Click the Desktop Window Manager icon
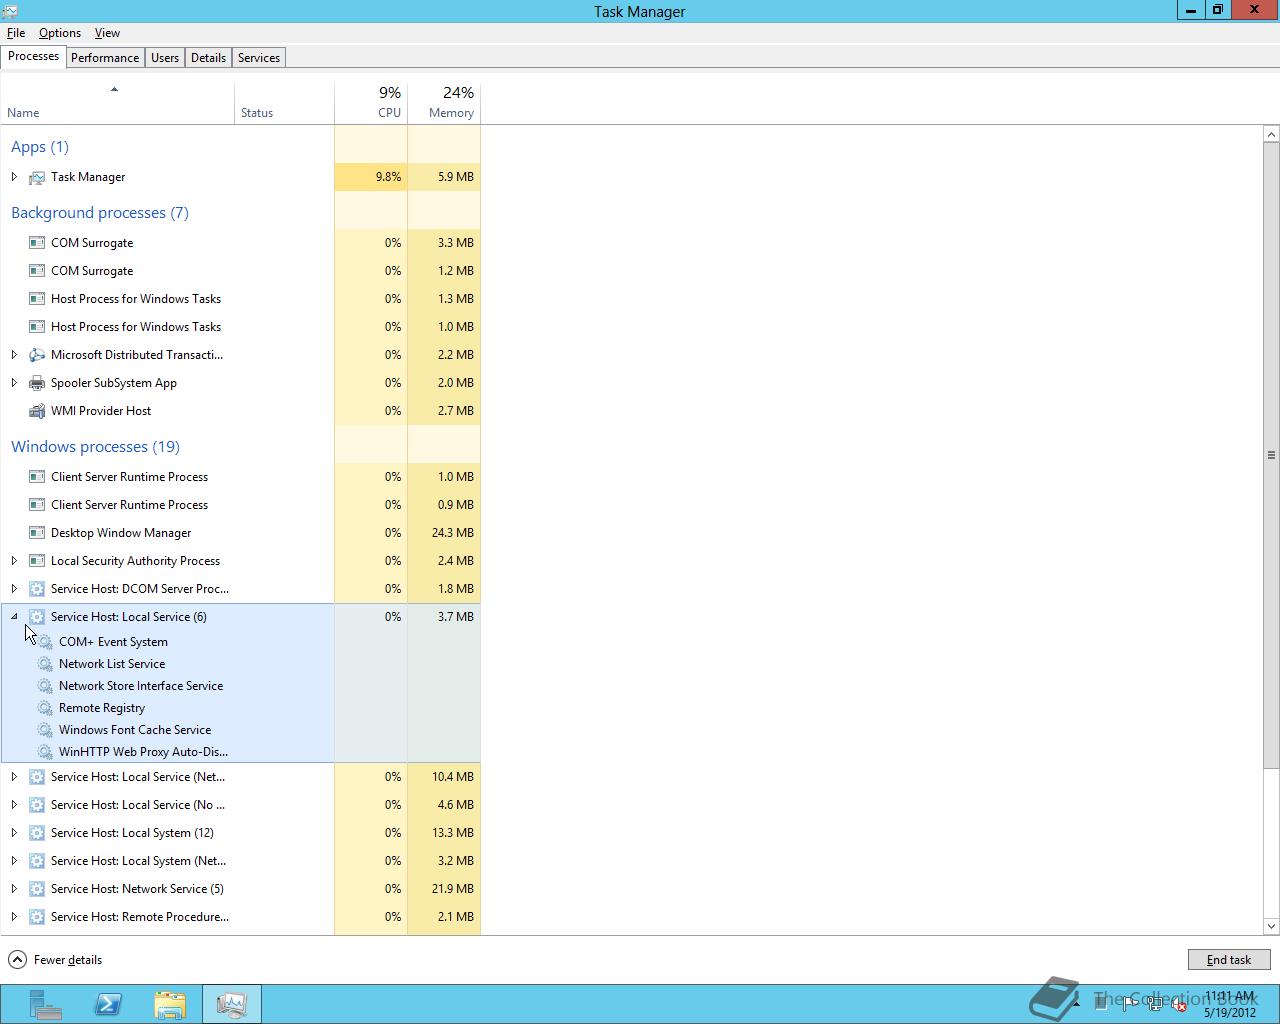1280x1024 pixels. (x=37, y=533)
